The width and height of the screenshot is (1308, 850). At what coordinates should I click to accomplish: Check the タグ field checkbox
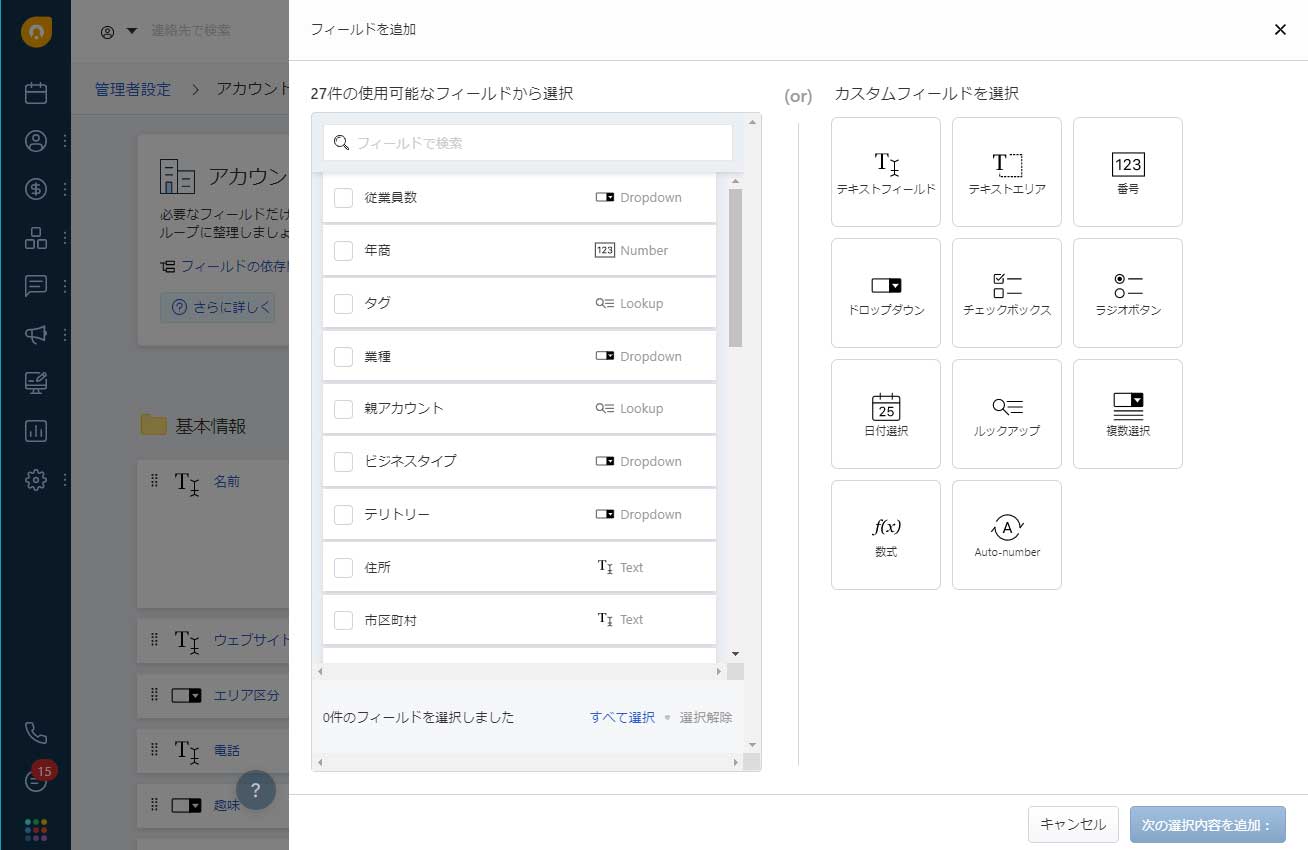coord(343,303)
